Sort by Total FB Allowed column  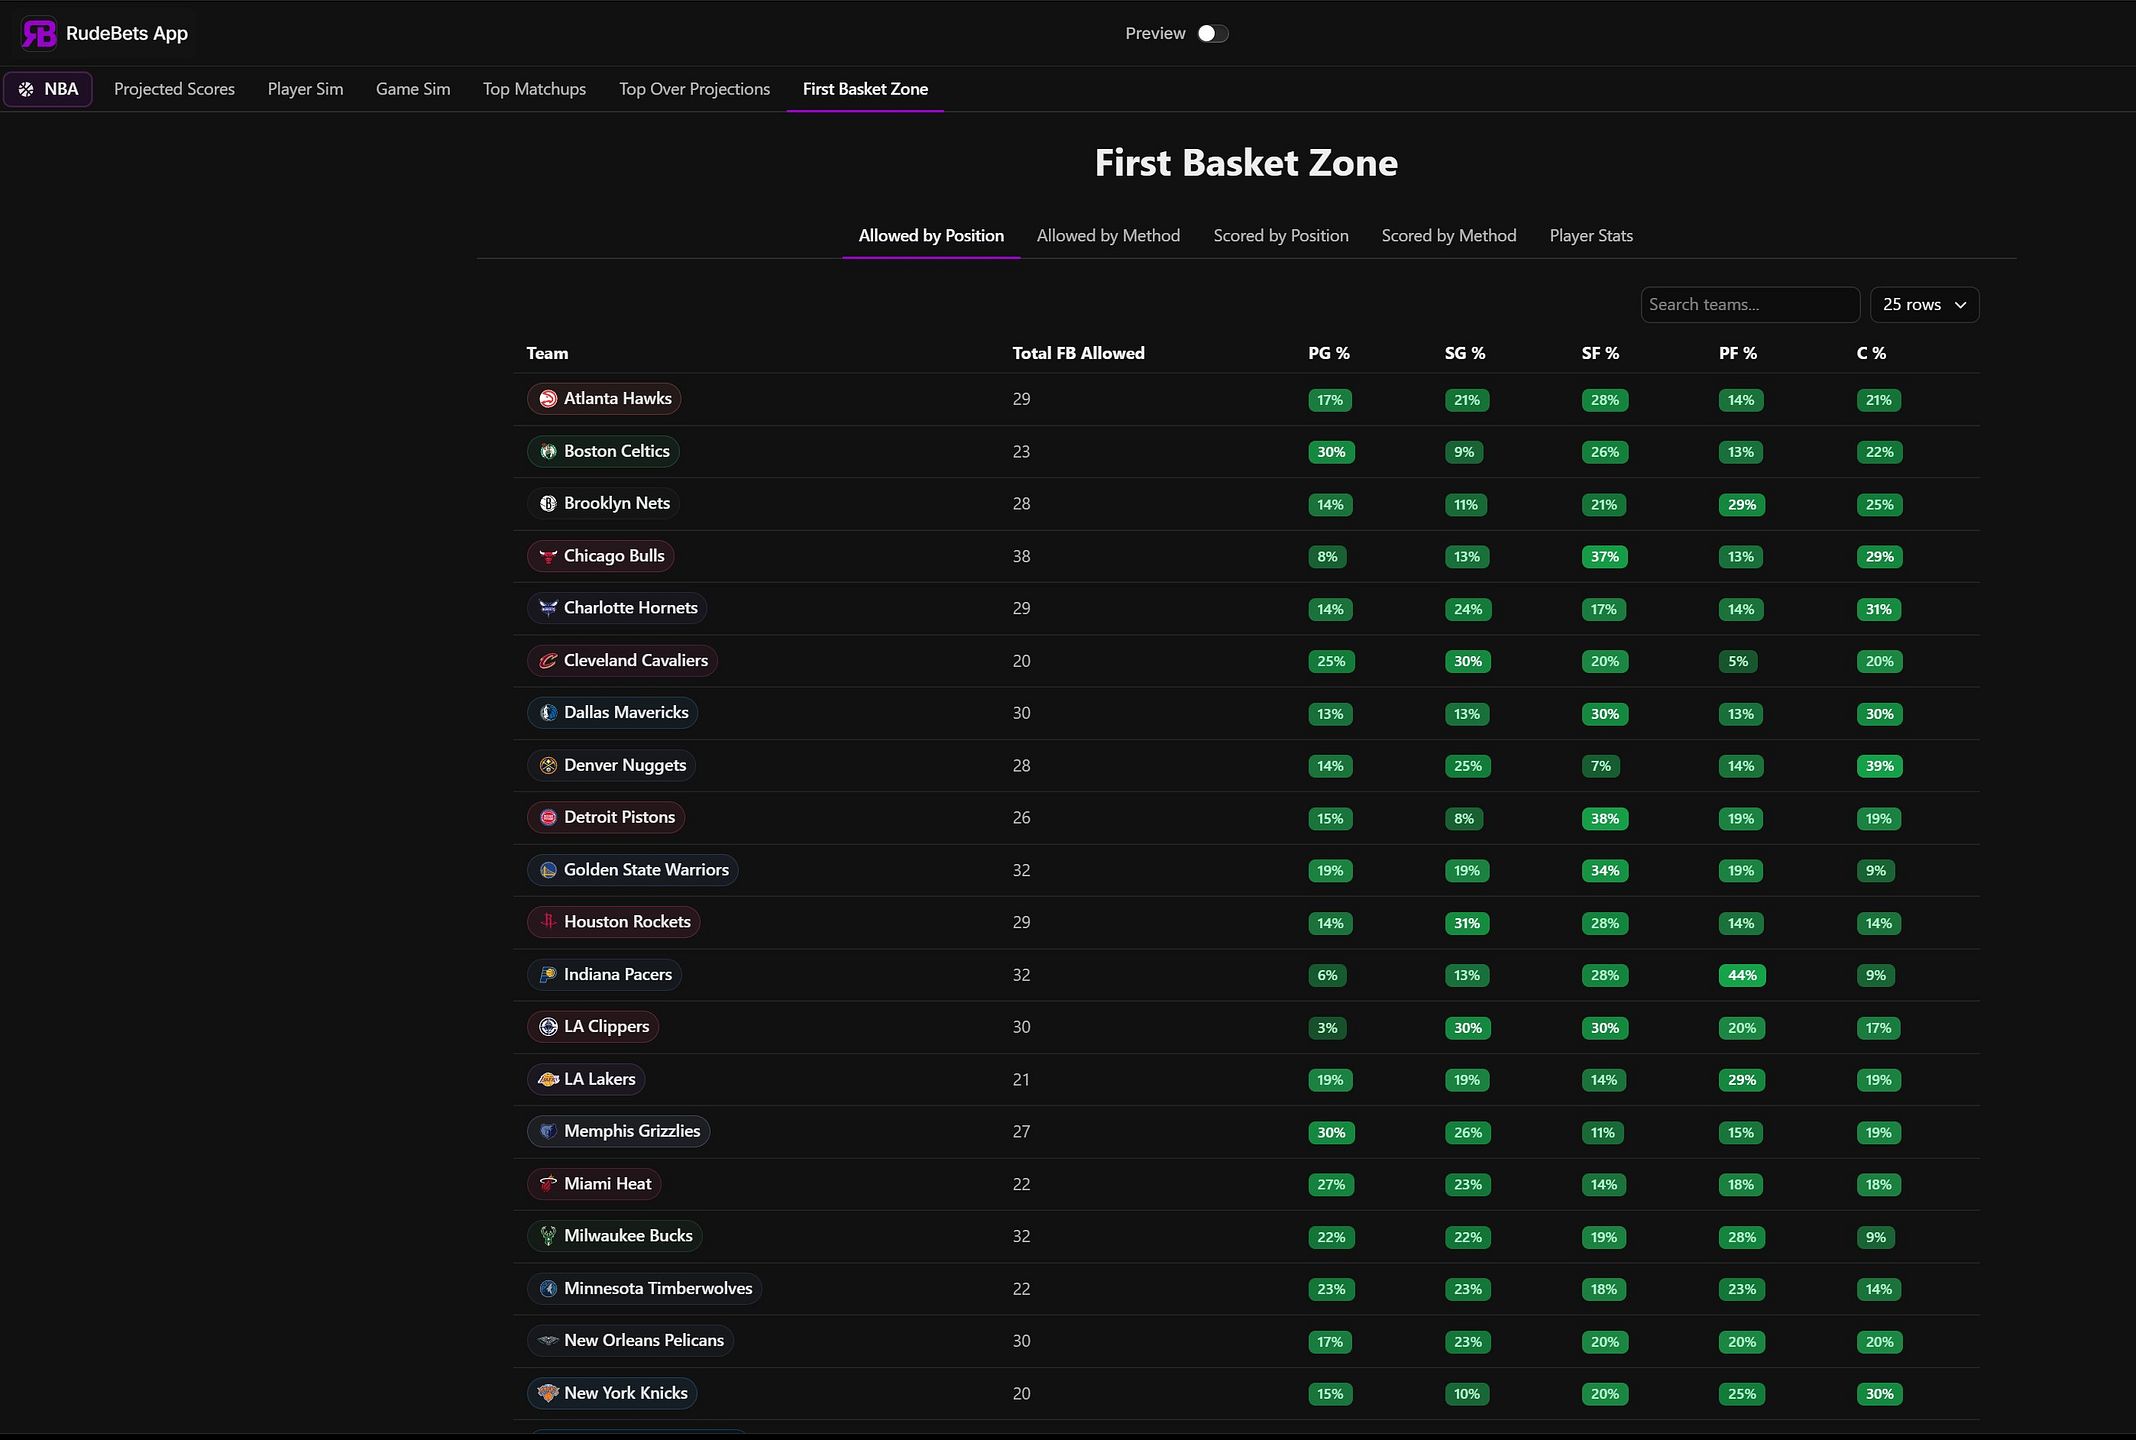pyautogui.click(x=1078, y=353)
